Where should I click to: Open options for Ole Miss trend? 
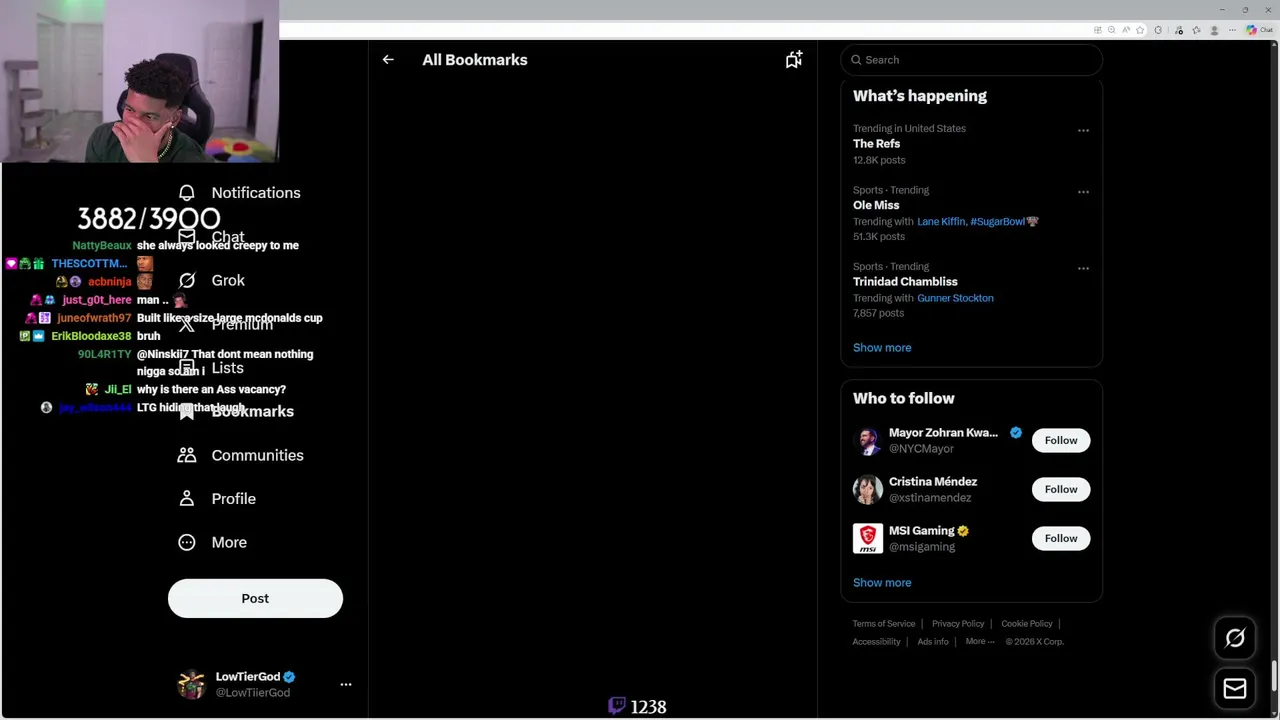coord(1083,191)
